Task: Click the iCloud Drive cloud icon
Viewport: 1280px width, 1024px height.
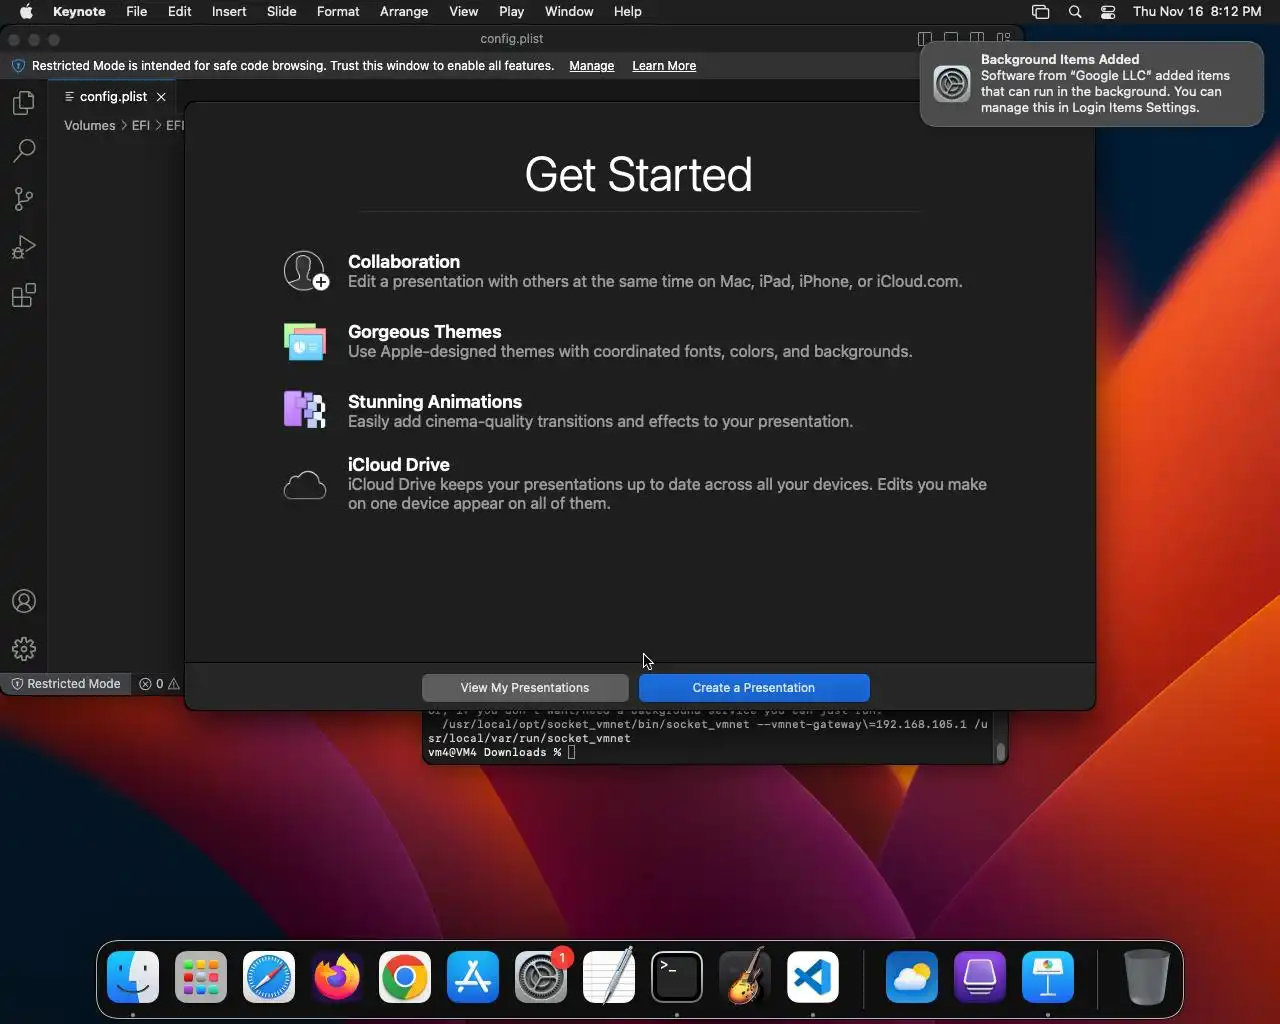Action: (305, 485)
